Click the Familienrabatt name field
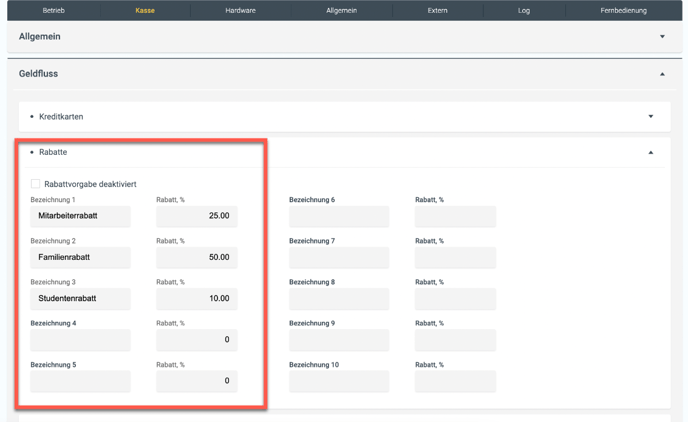Viewport: 688px width, 422px height. (81, 257)
